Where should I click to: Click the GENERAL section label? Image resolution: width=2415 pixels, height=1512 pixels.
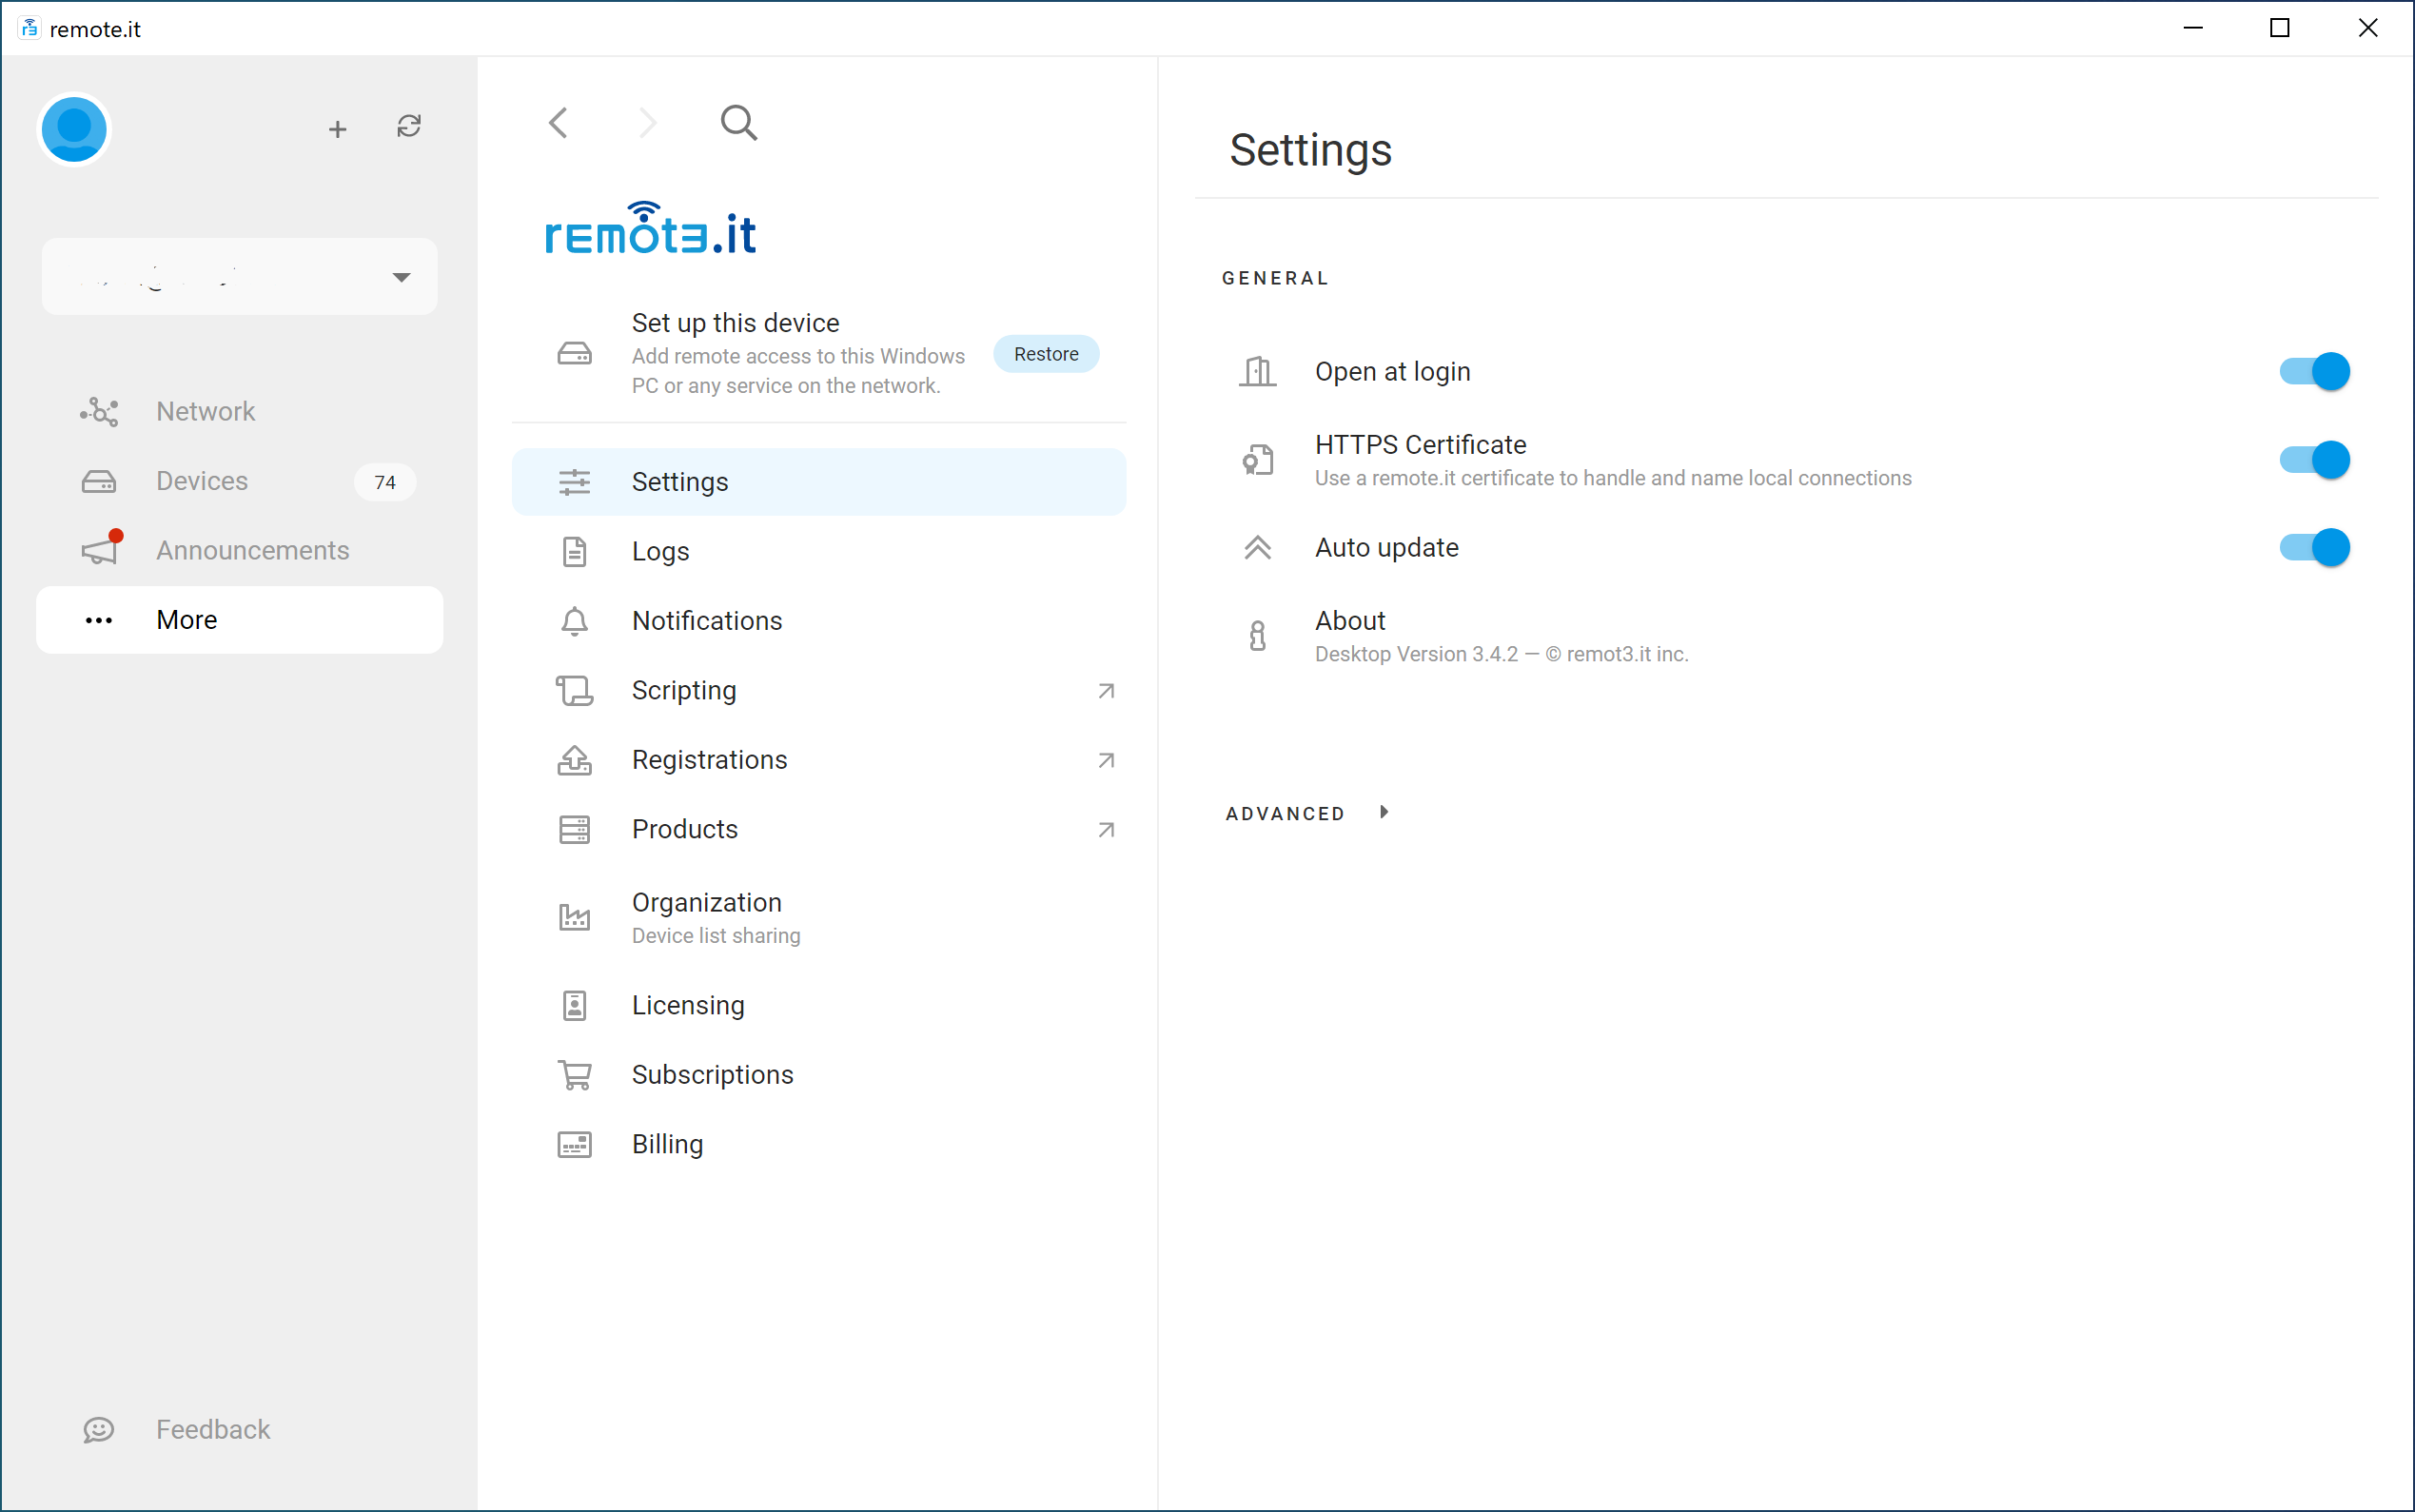(x=1275, y=278)
